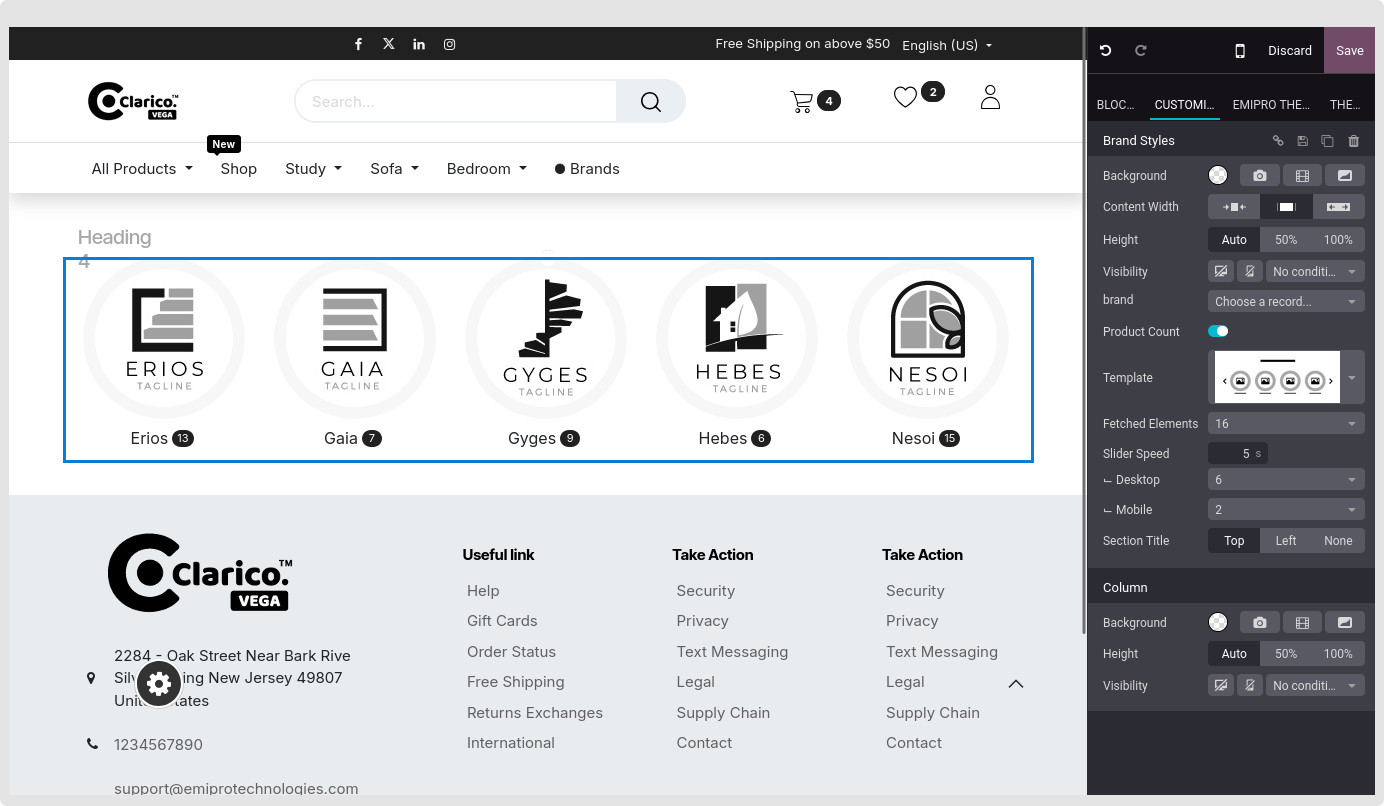
Task: Open the Template selection dropdown
Action: coord(1286,378)
